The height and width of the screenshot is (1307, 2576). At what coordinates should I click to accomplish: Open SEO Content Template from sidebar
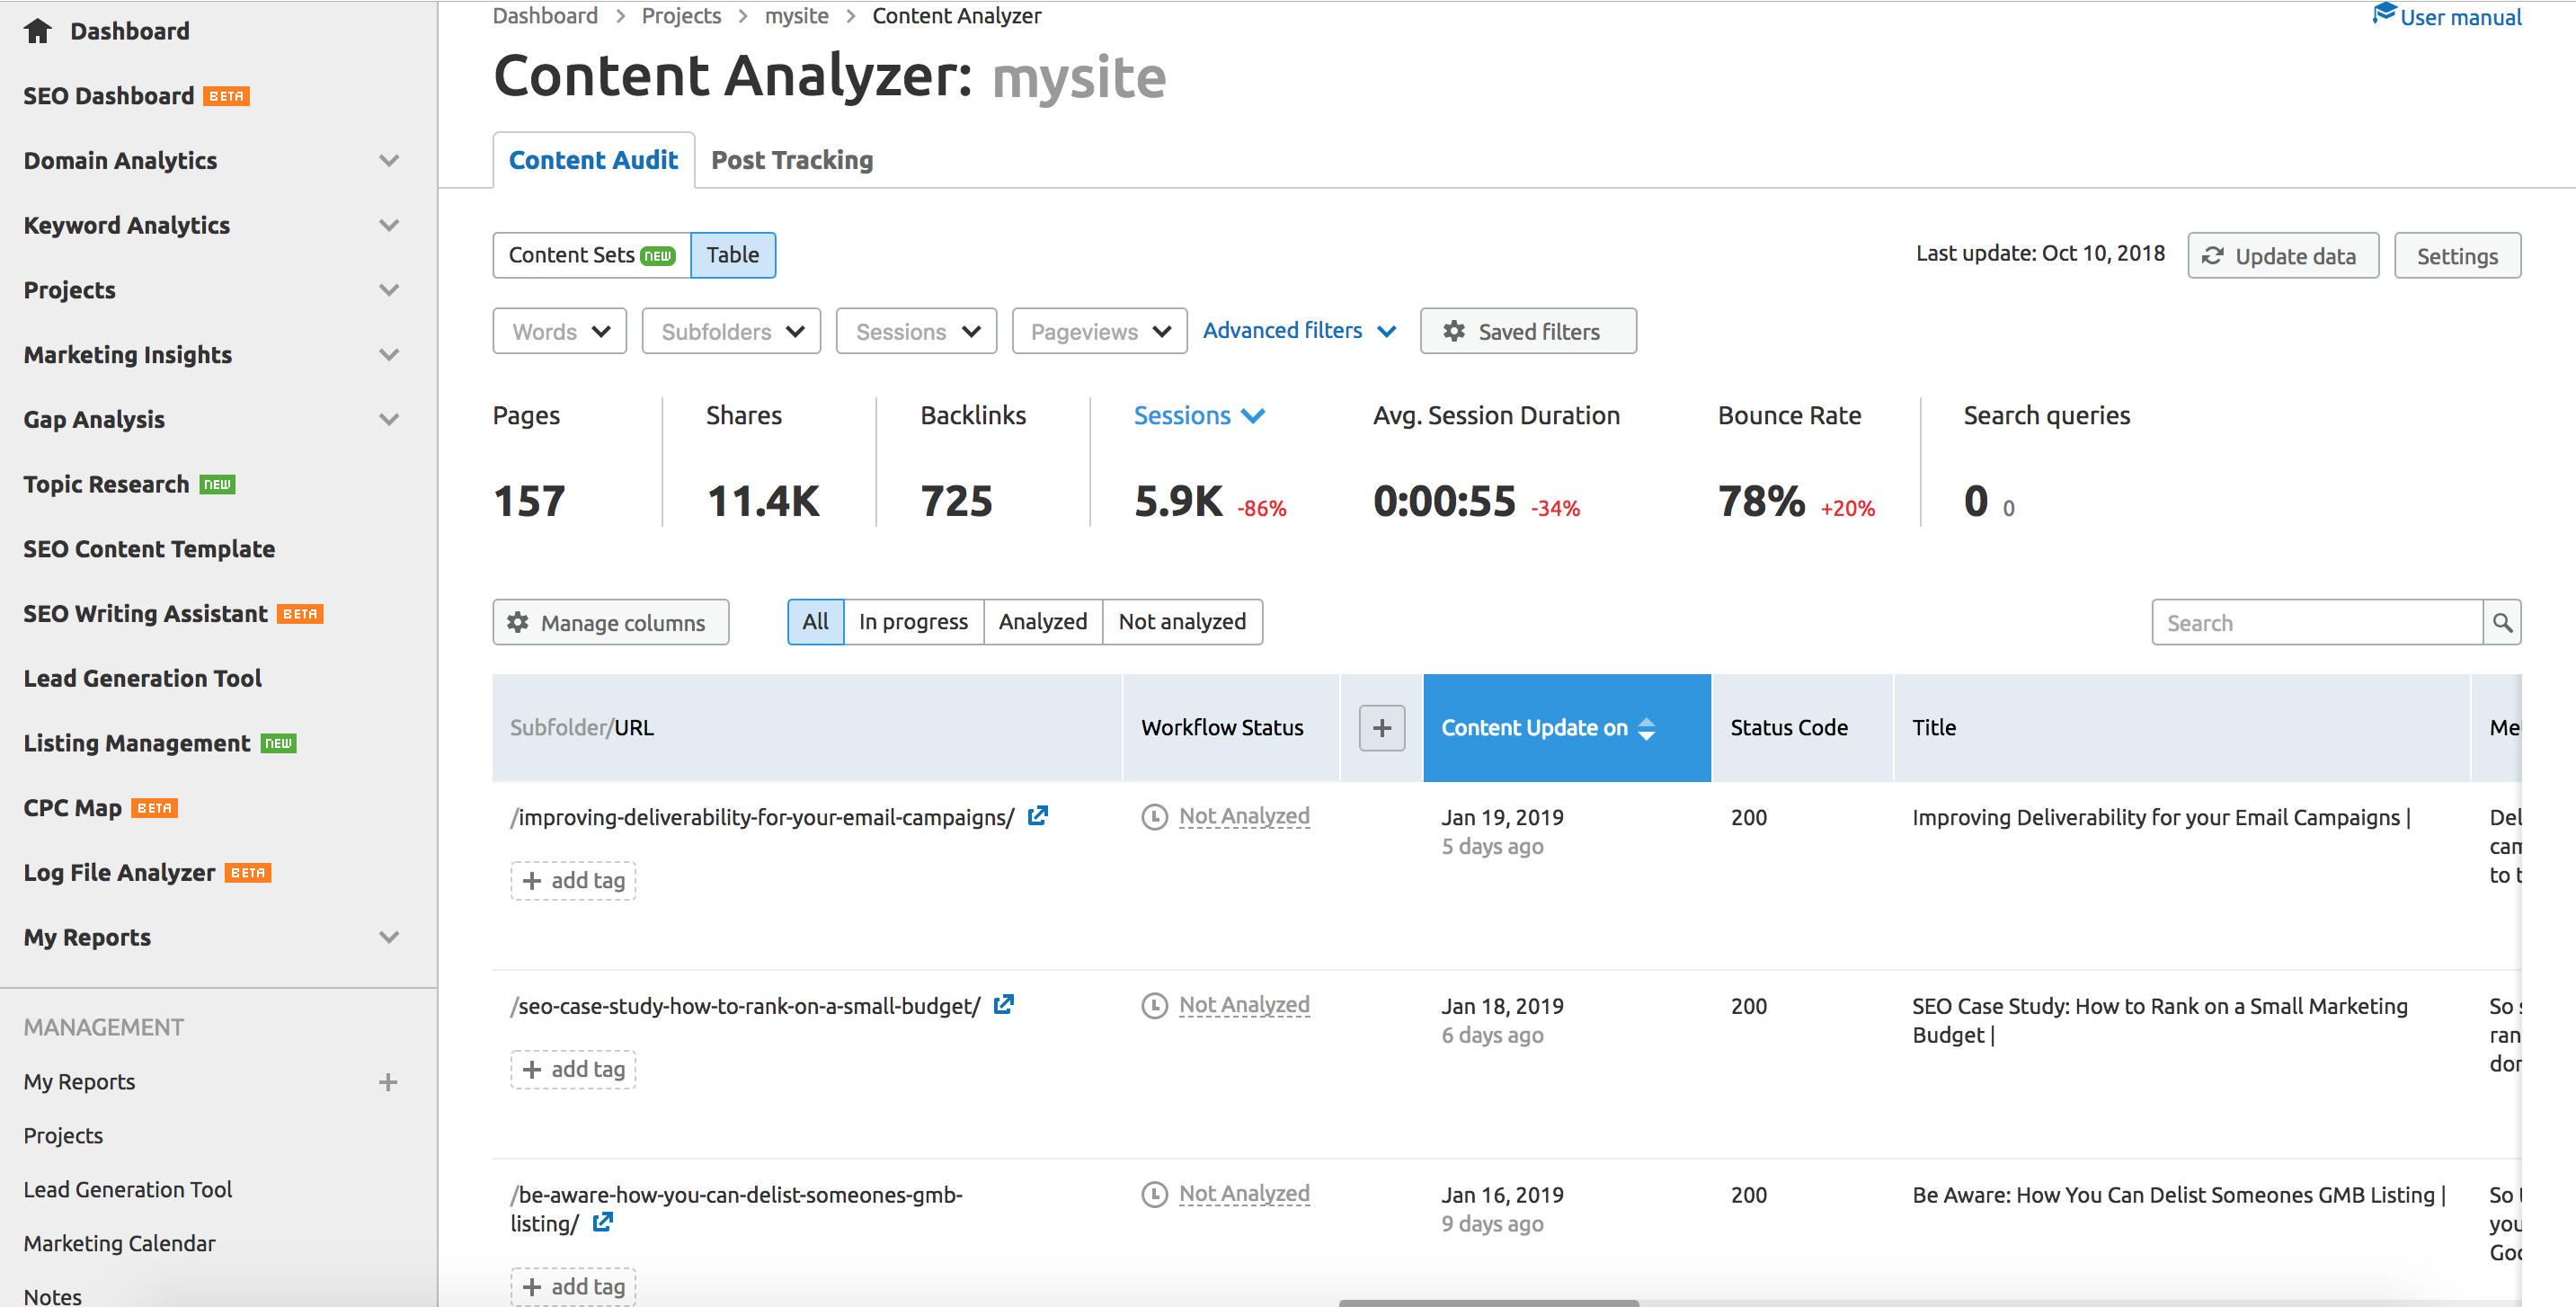click(149, 549)
